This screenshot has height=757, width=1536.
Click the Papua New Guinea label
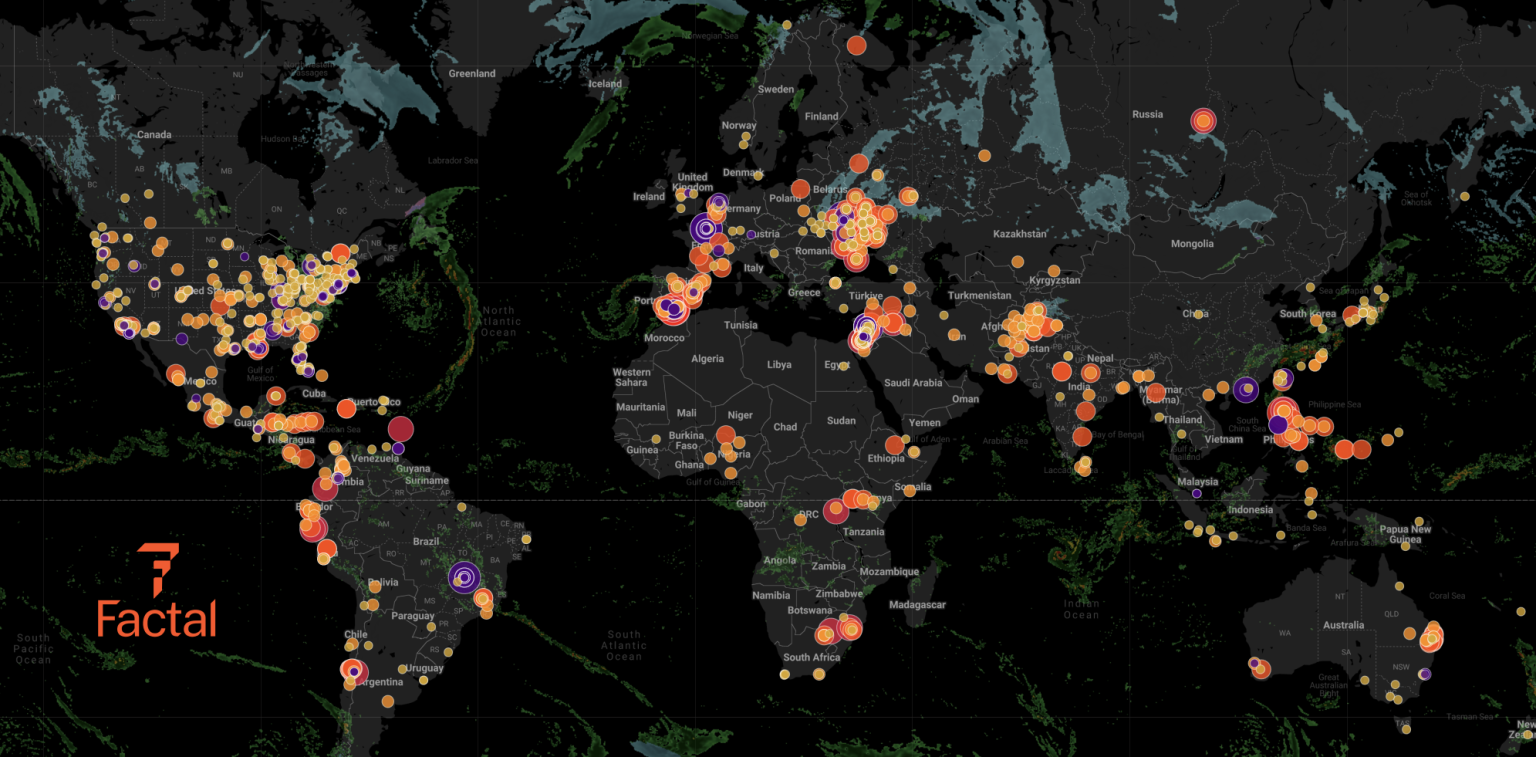(x=1407, y=535)
